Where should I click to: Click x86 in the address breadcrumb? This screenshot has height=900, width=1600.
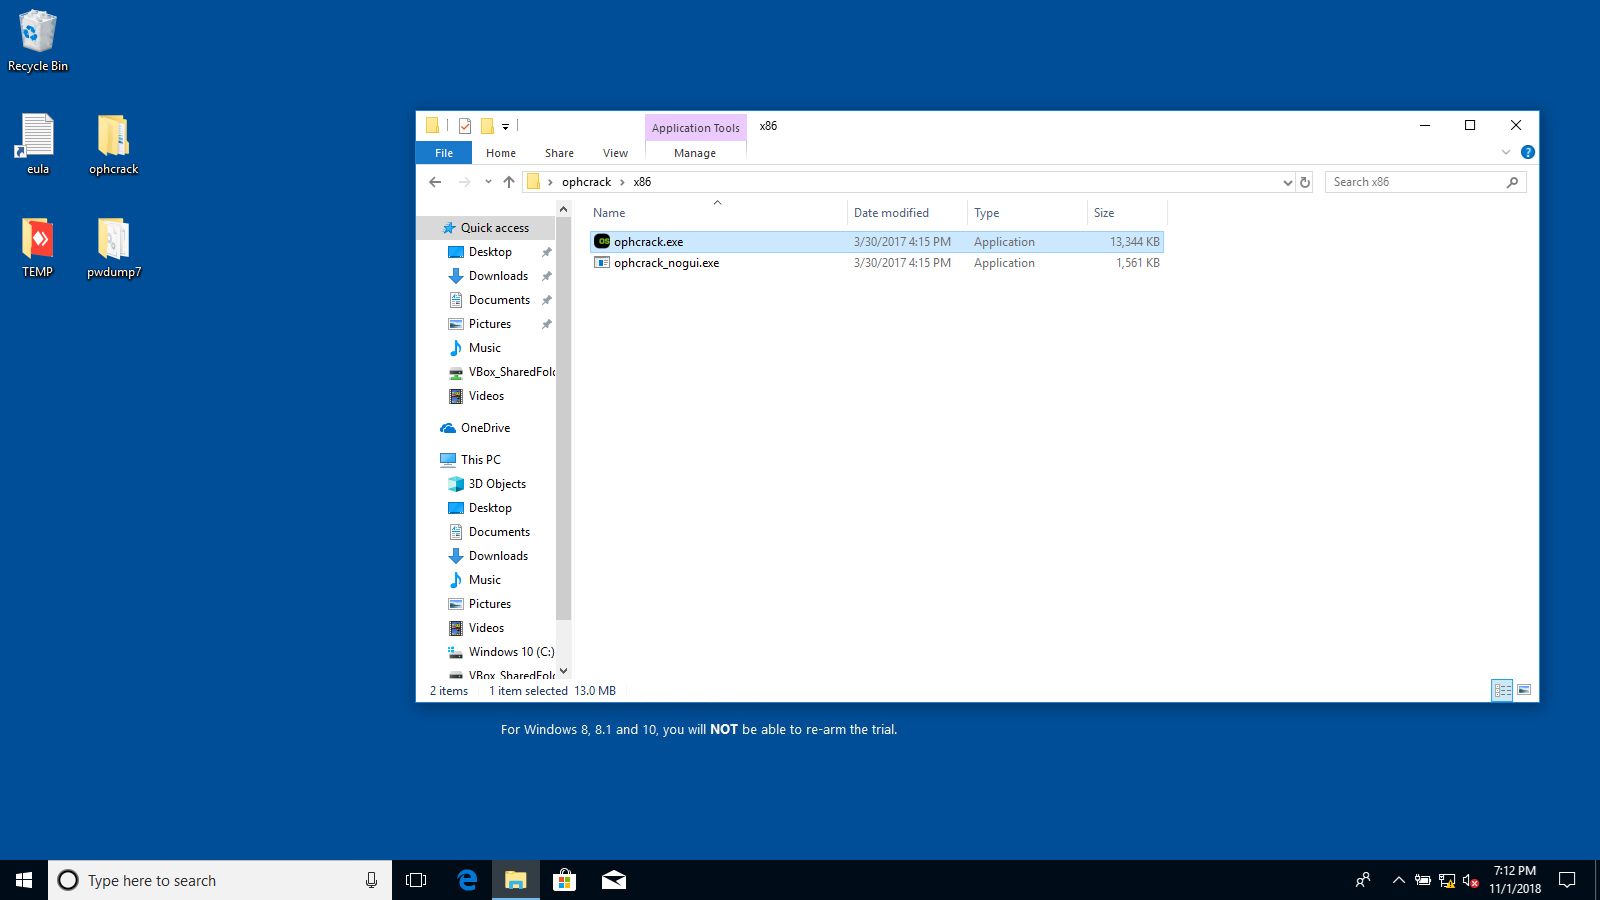point(642,182)
